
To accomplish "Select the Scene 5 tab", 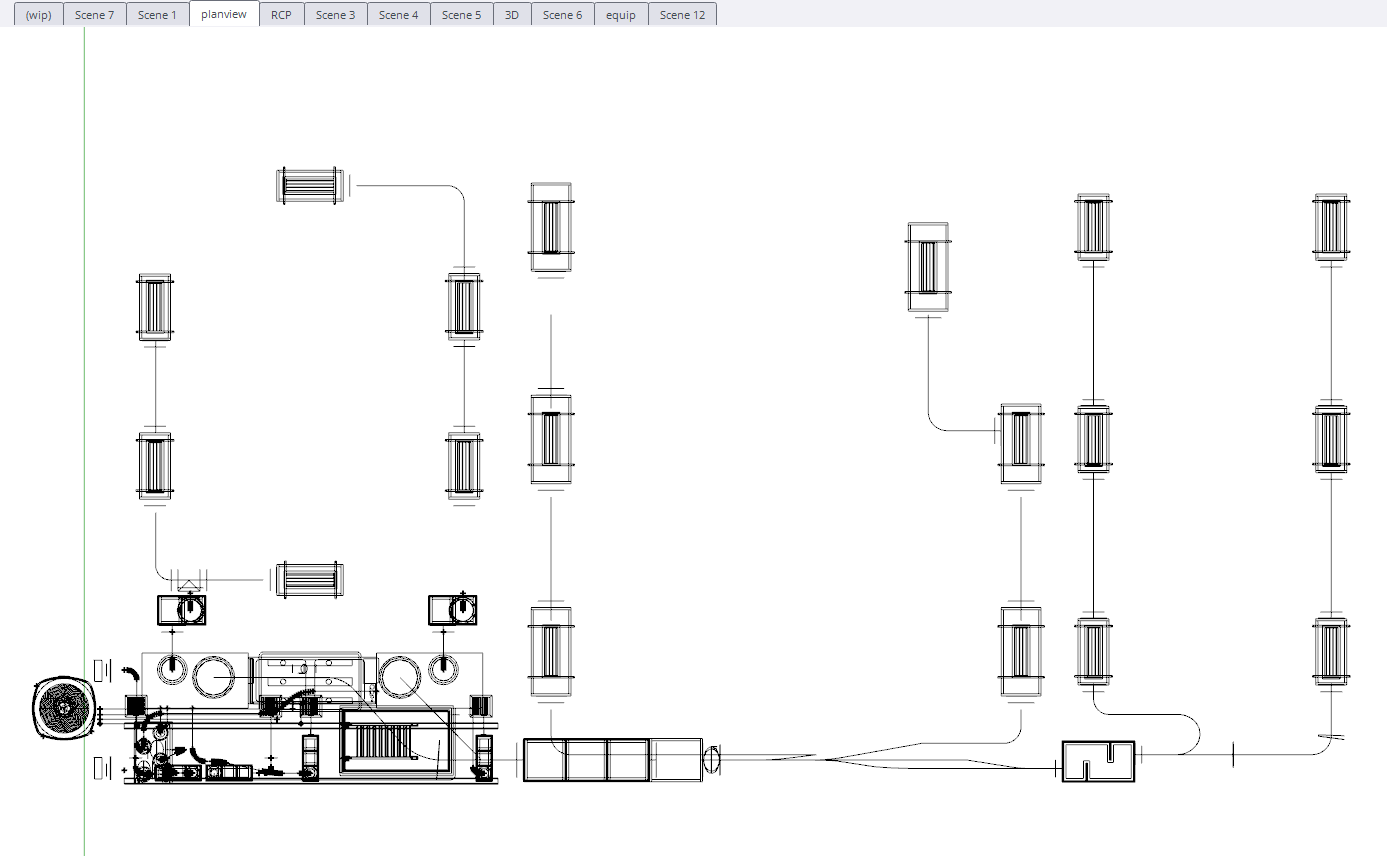I will coord(462,14).
